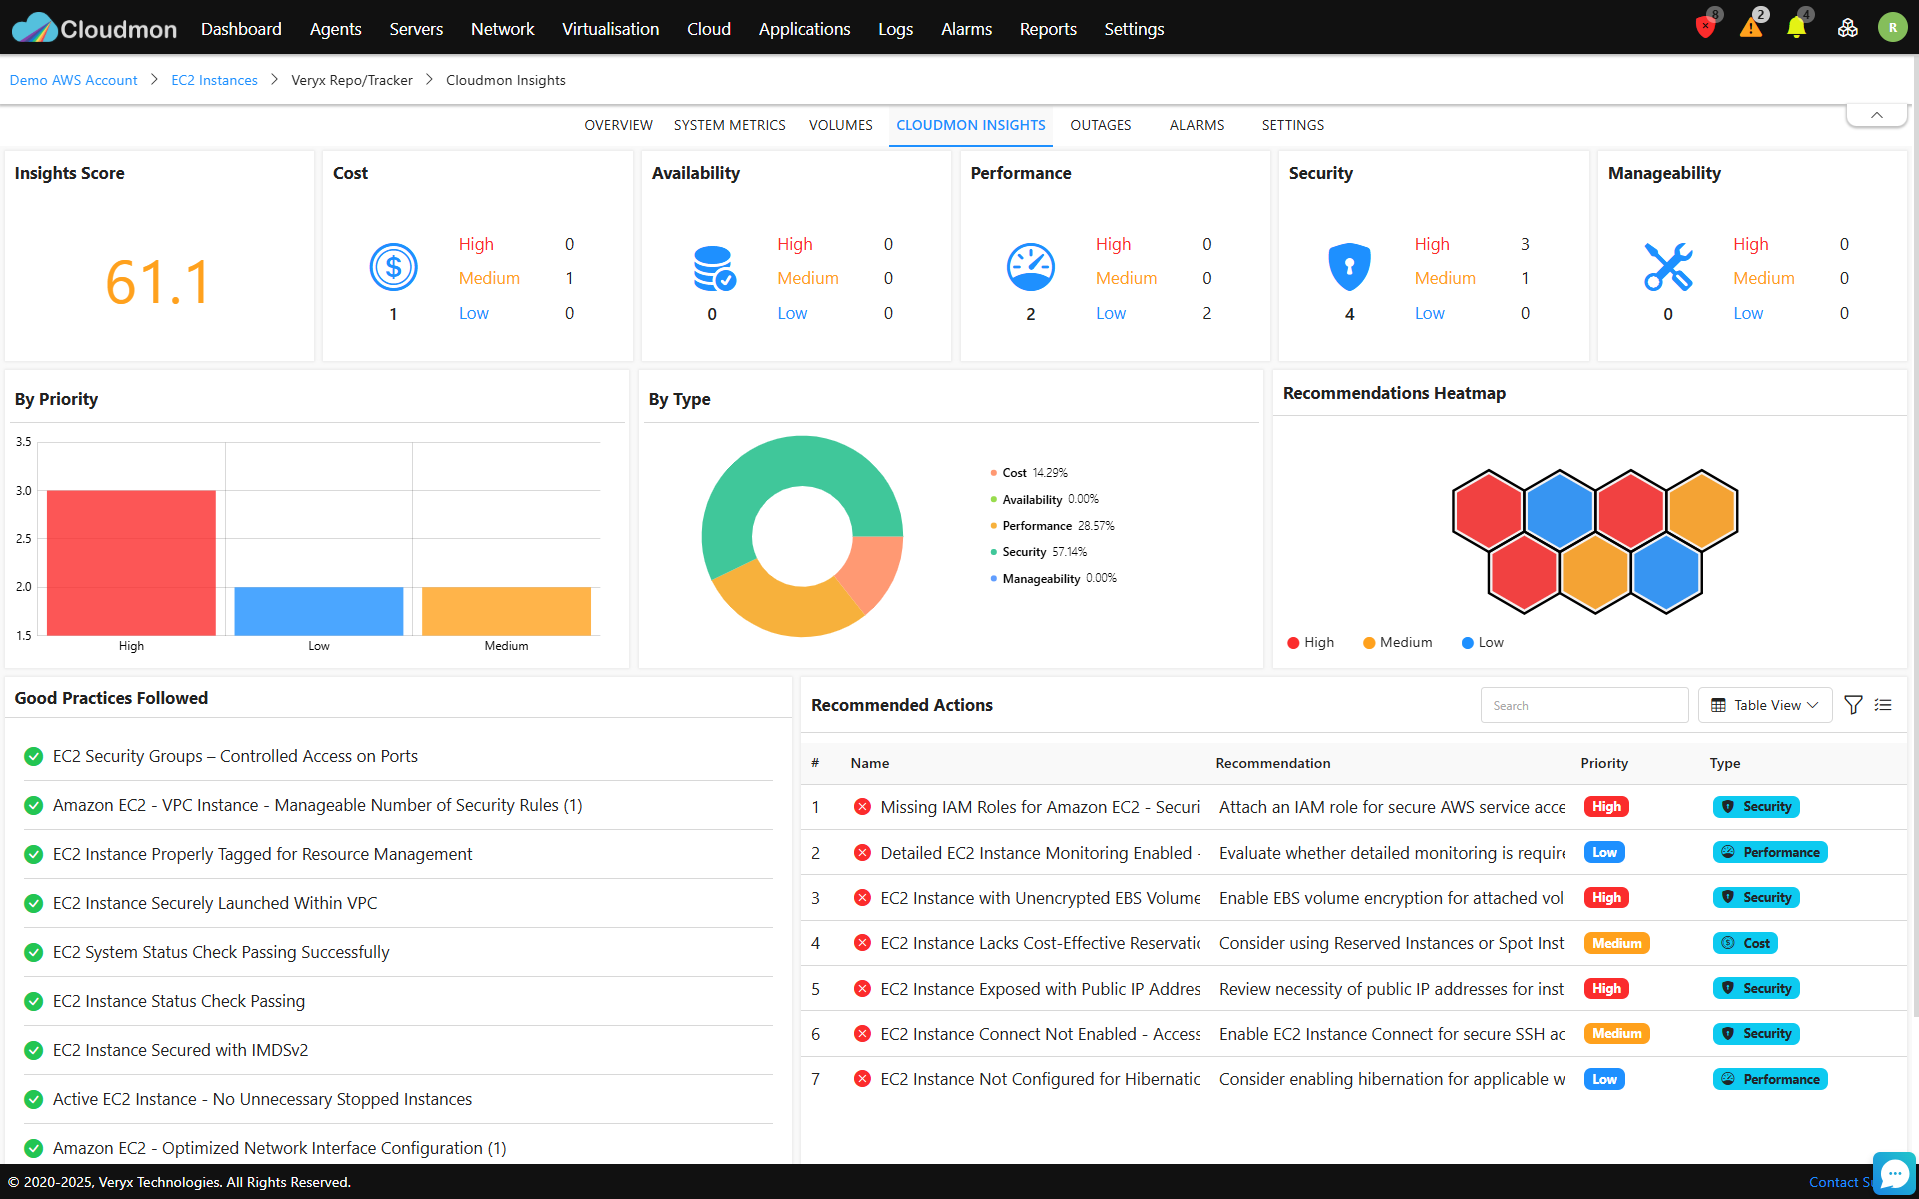Screen dimensions: 1919x1199
Task: Click the Priority column header
Action: click(x=1604, y=763)
